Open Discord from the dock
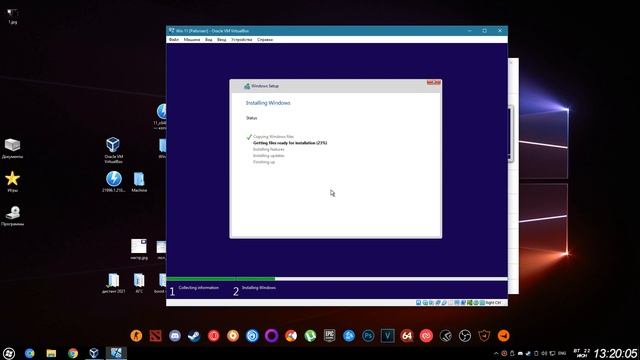Screen dimensions: 640x360 tap(175, 336)
